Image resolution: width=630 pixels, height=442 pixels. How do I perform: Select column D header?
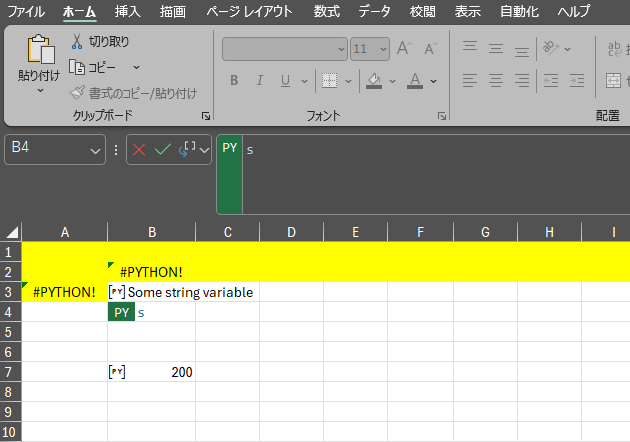click(x=291, y=232)
